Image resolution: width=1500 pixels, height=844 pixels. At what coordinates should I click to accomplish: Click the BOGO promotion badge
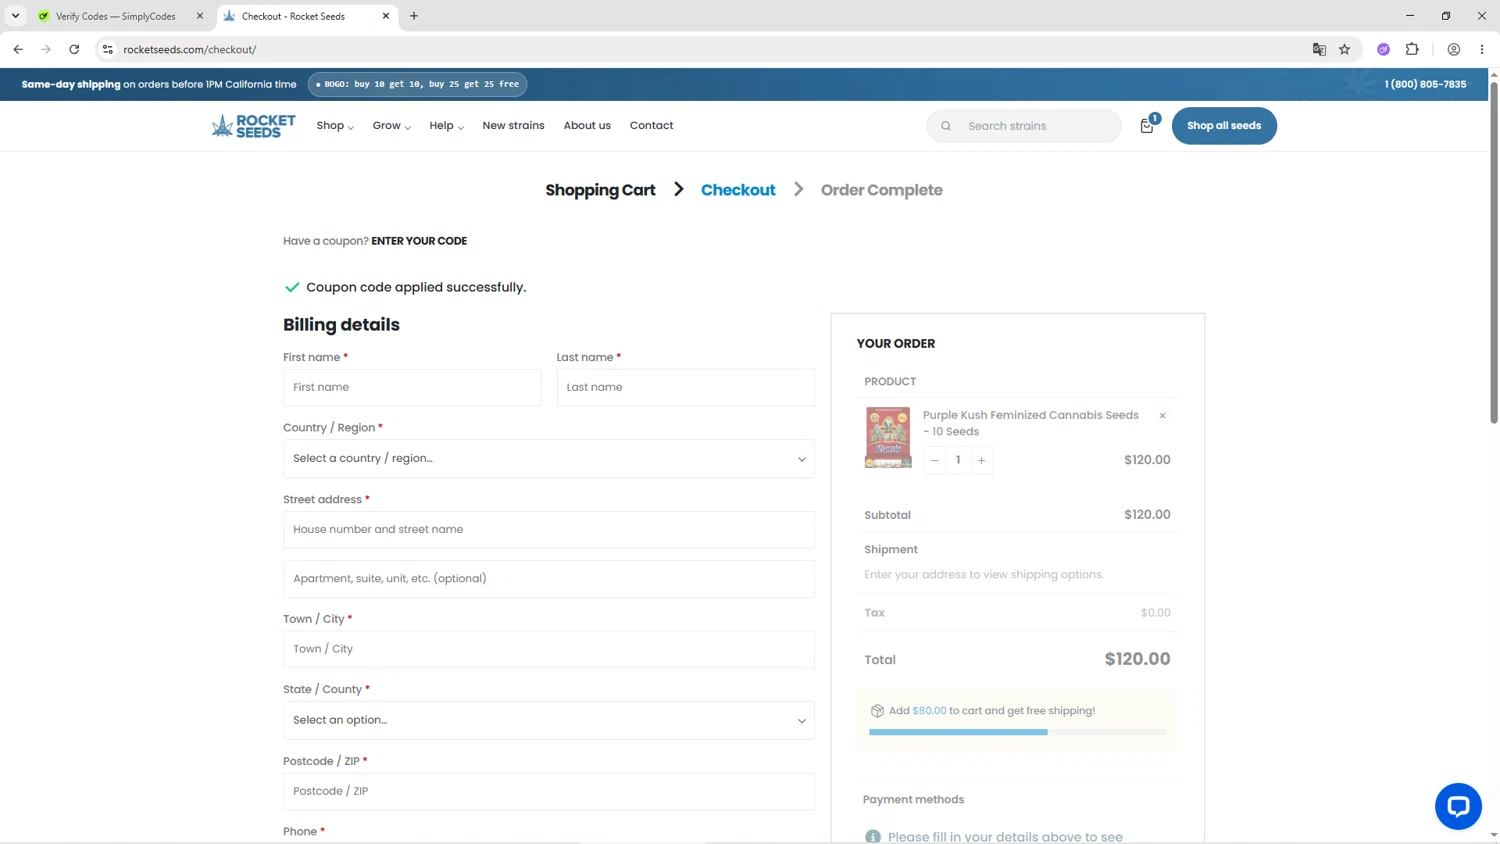417,84
